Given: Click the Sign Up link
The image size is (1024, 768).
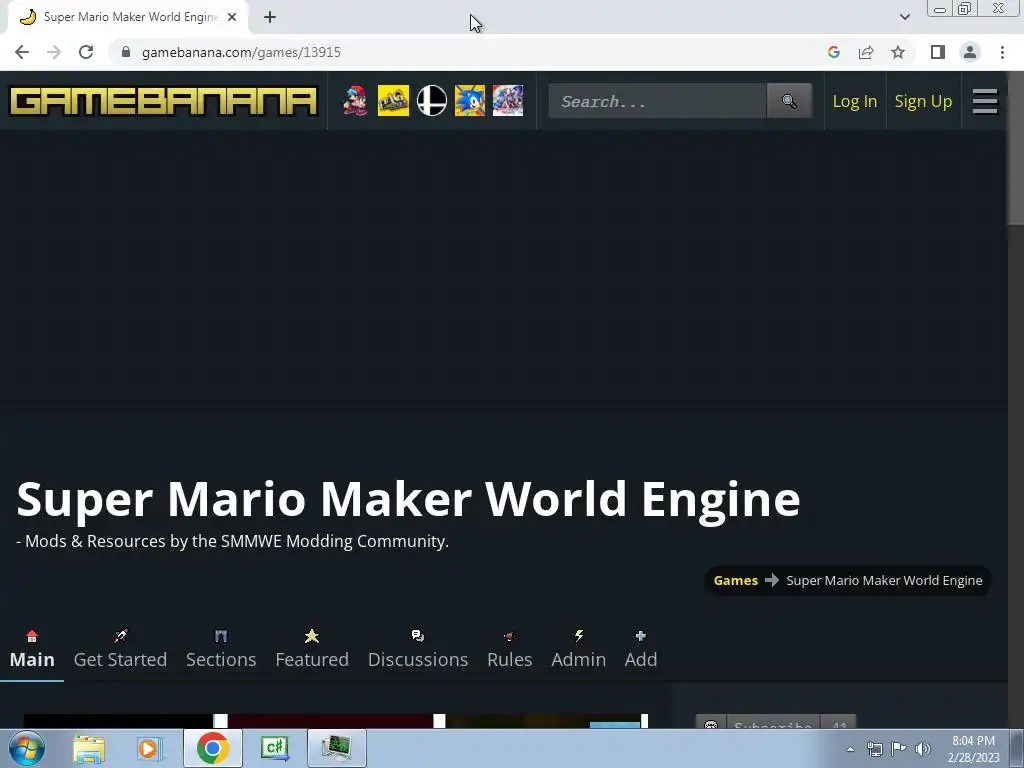Looking at the screenshot, I should tap(923, 101).
